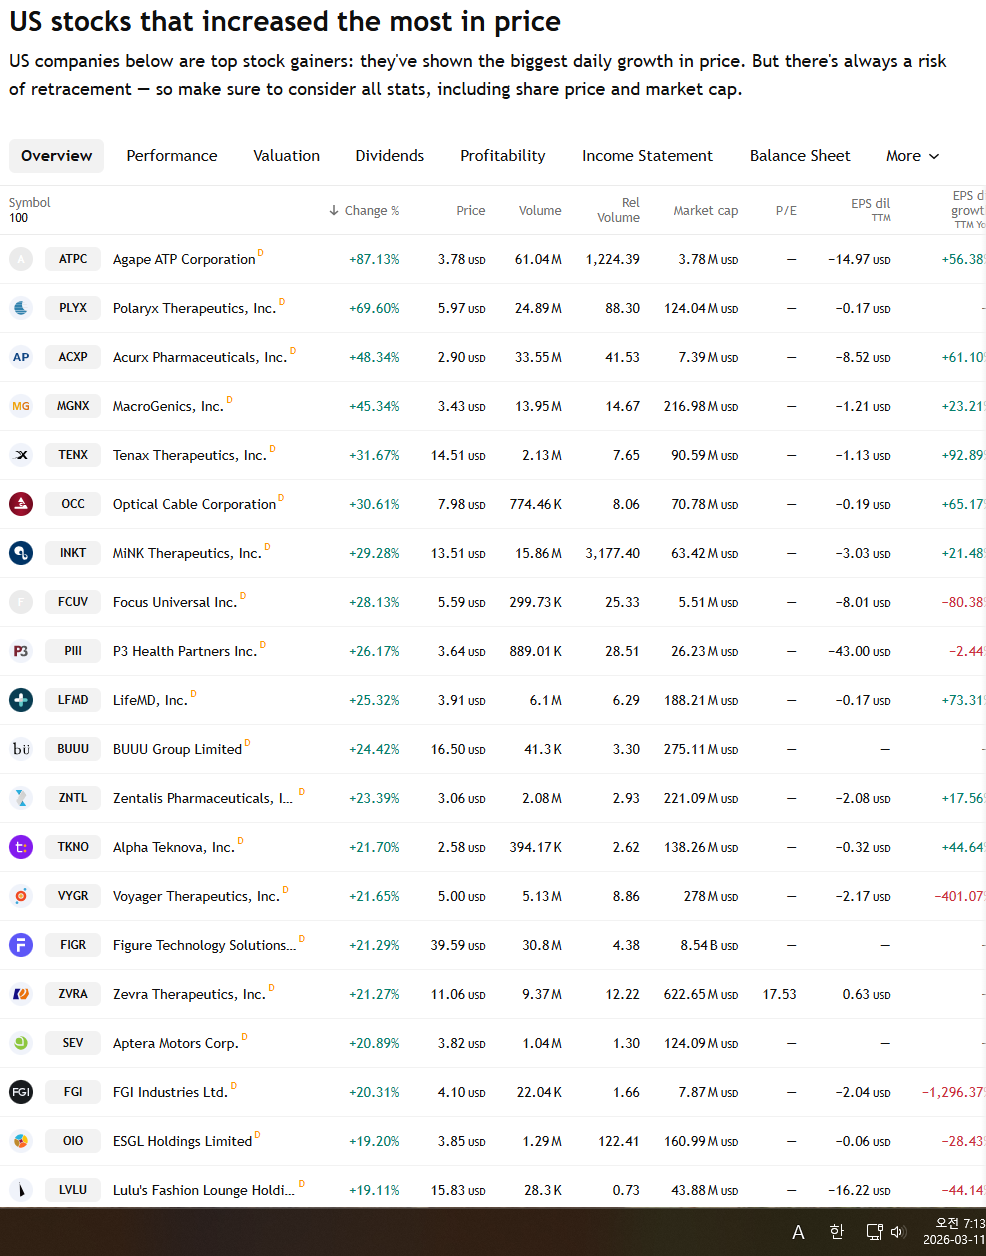986x1256 pixels.
Task: Click the FGI Industries black logo
Action: click(x=21, y=1092)
